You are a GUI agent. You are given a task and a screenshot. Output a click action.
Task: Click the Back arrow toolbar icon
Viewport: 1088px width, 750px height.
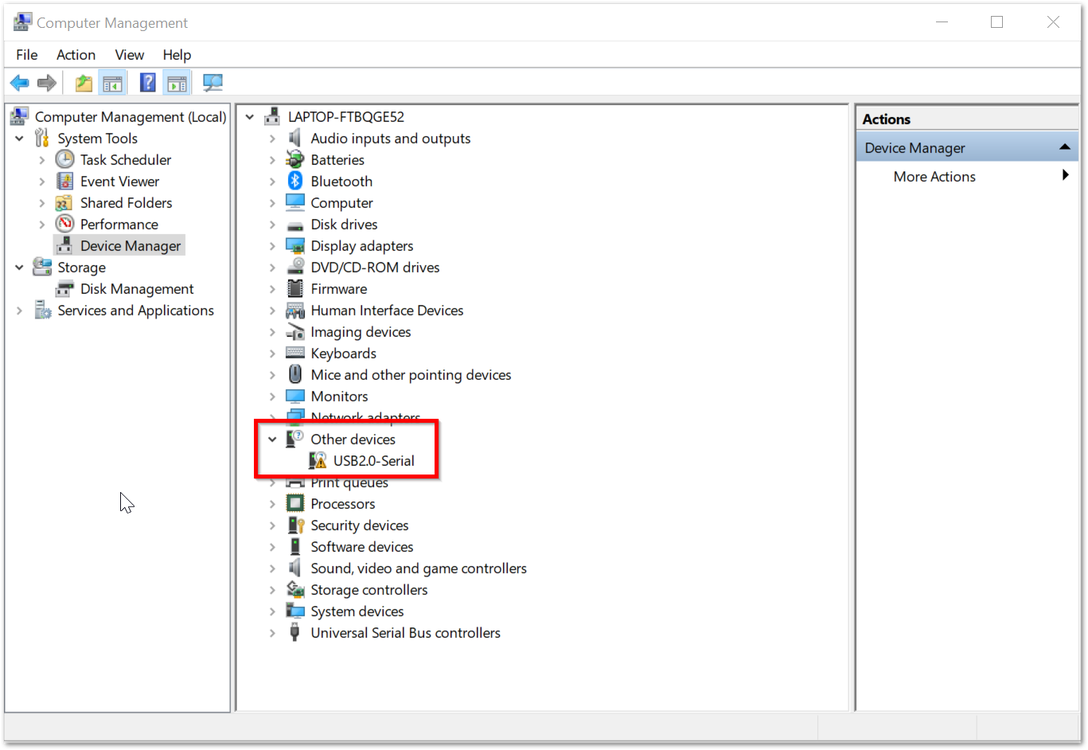click(x=19, y=83)
